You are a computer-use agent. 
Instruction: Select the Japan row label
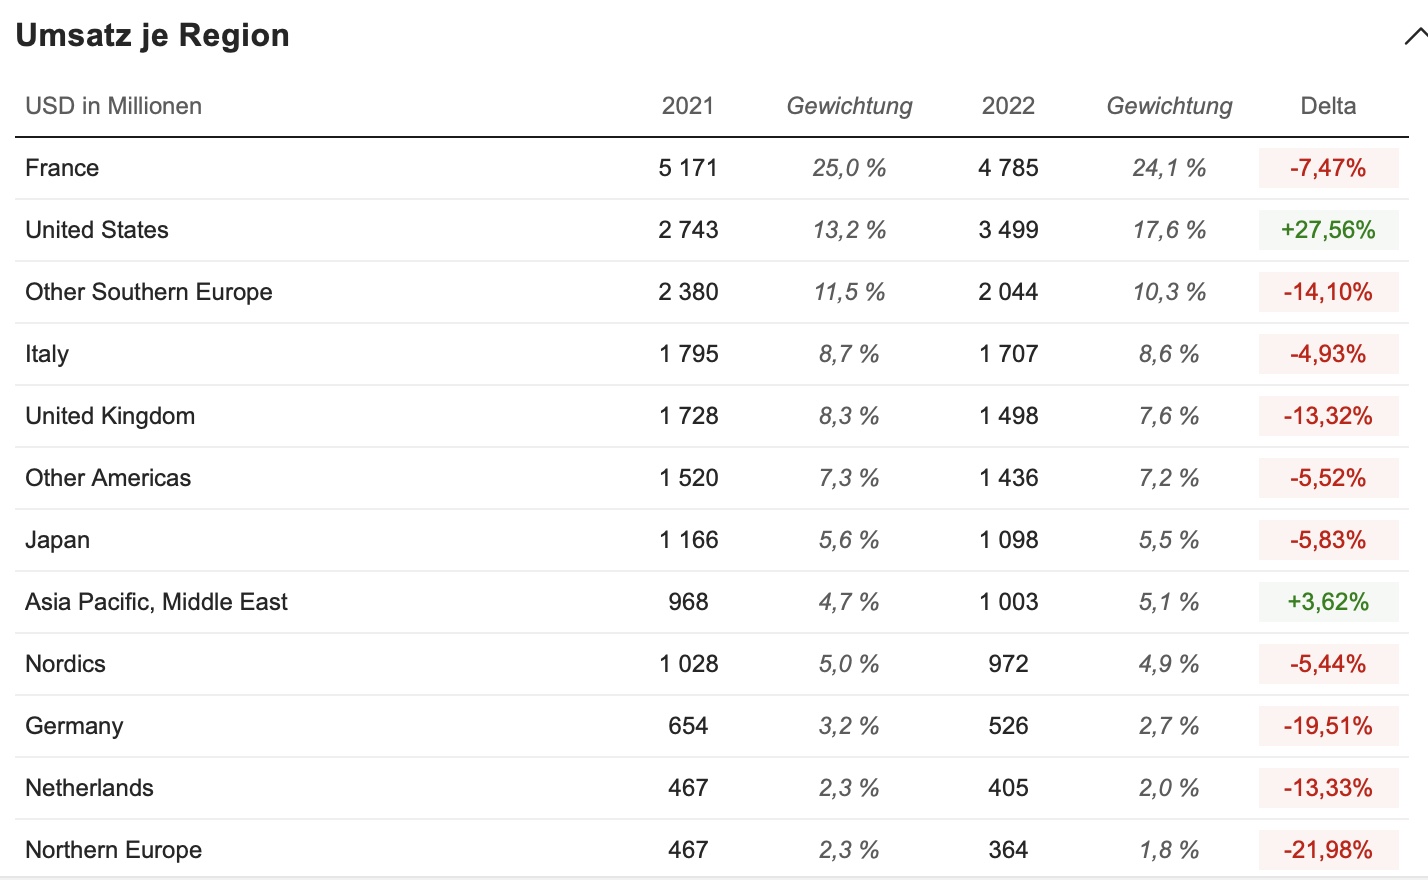58,540
